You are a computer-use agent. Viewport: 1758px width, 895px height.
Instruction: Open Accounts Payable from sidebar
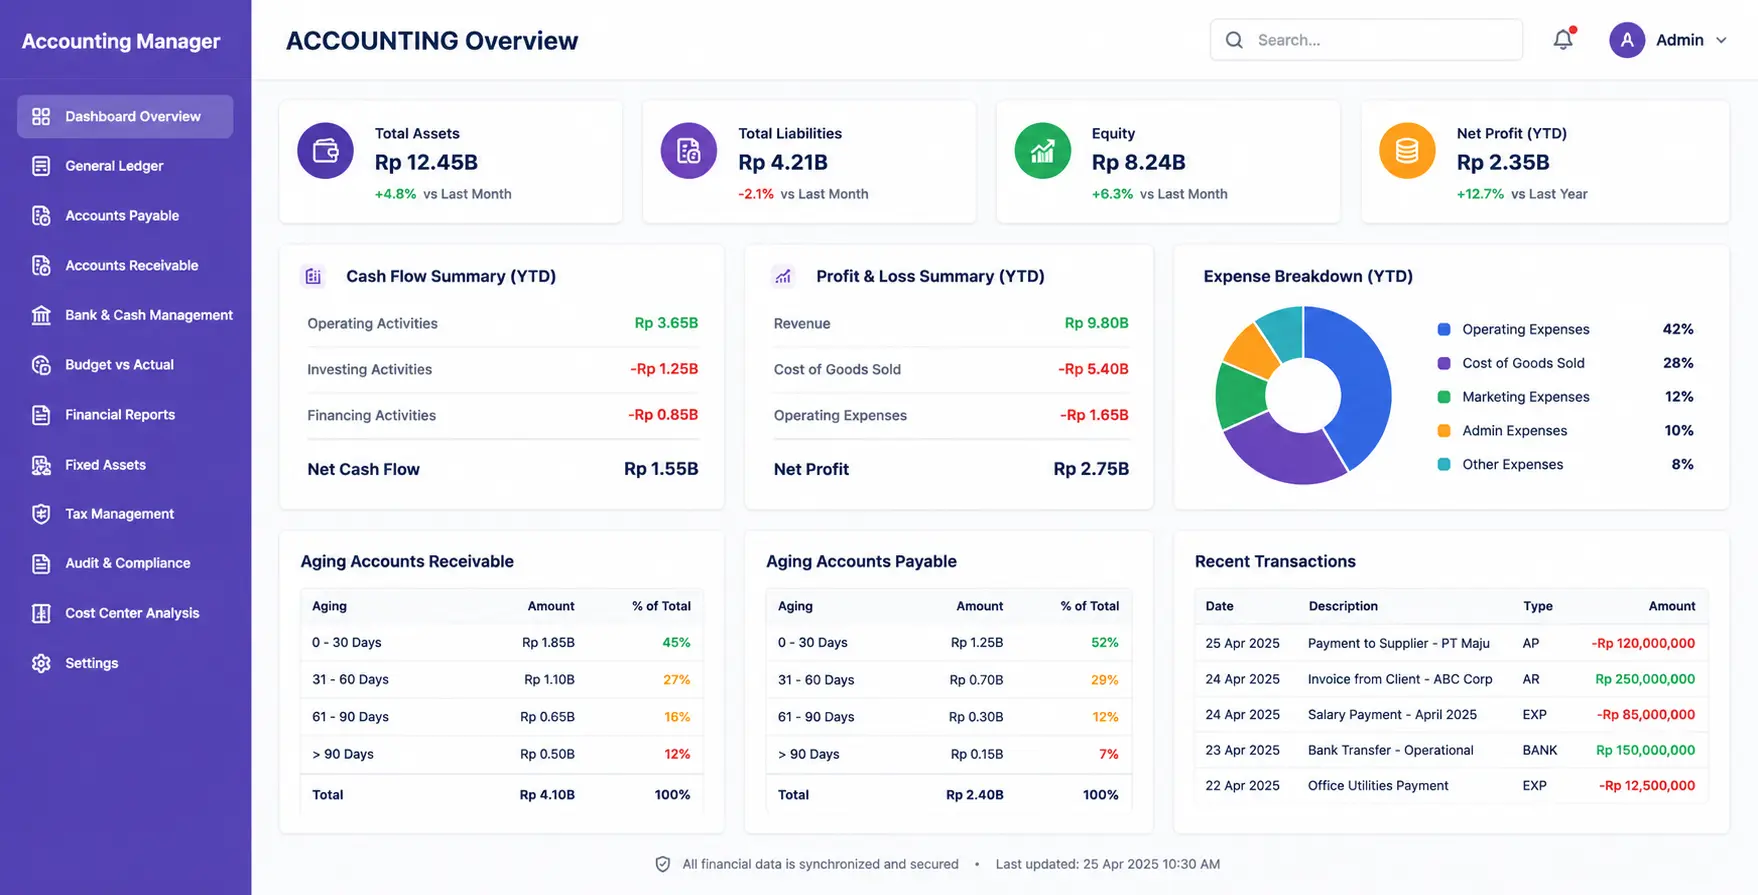122,216
